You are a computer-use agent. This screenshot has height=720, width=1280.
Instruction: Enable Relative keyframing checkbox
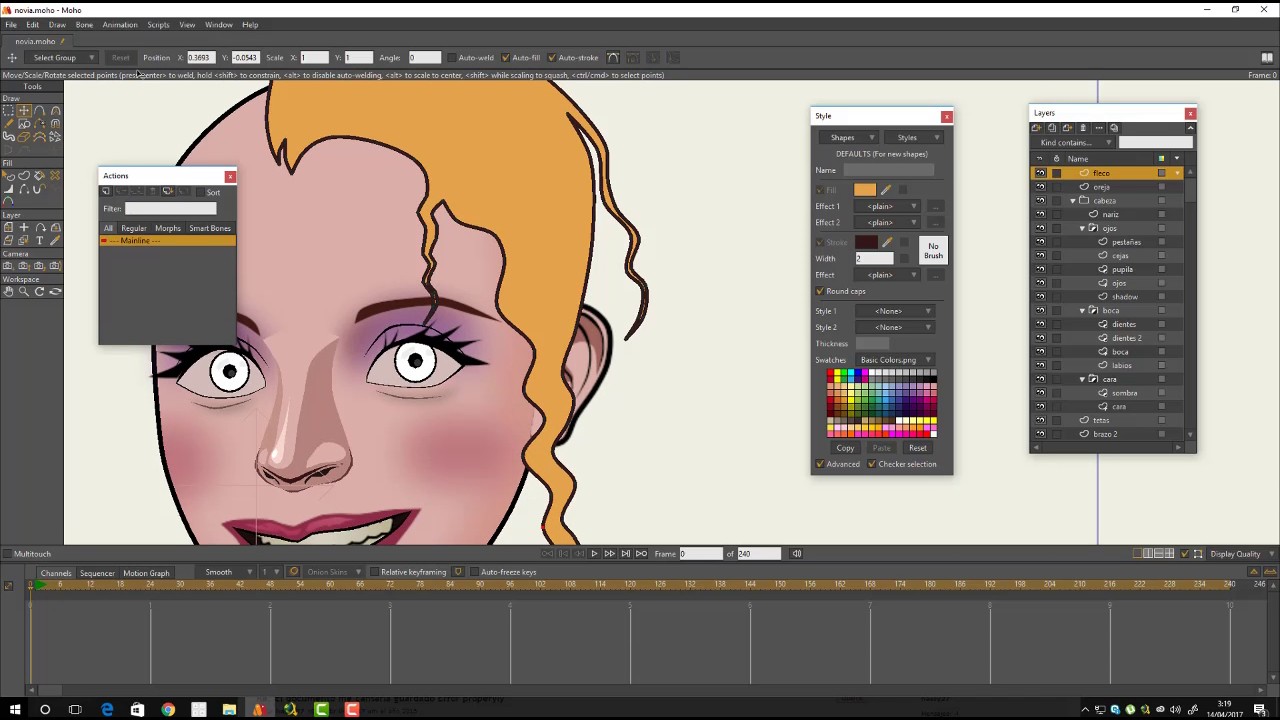[374, 572]
